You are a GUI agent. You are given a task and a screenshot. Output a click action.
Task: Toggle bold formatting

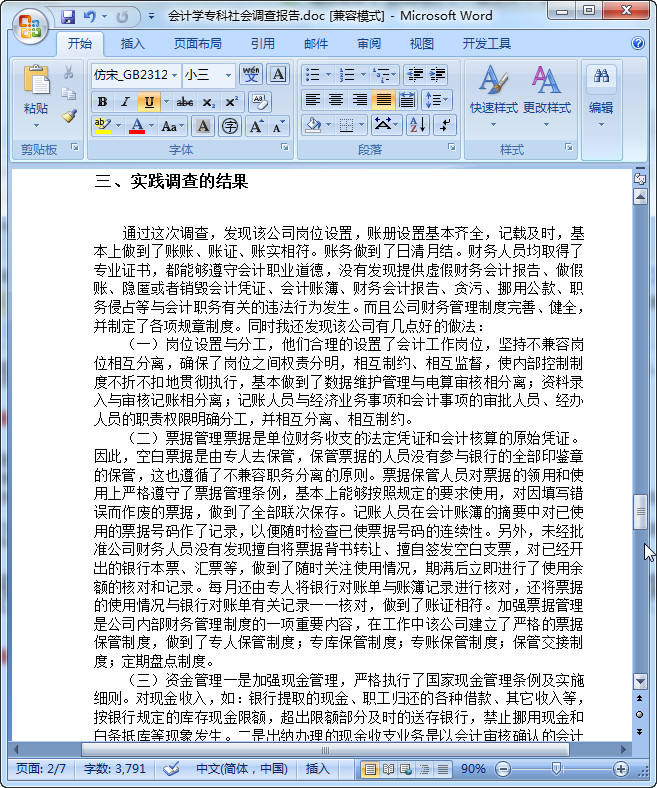103,102
